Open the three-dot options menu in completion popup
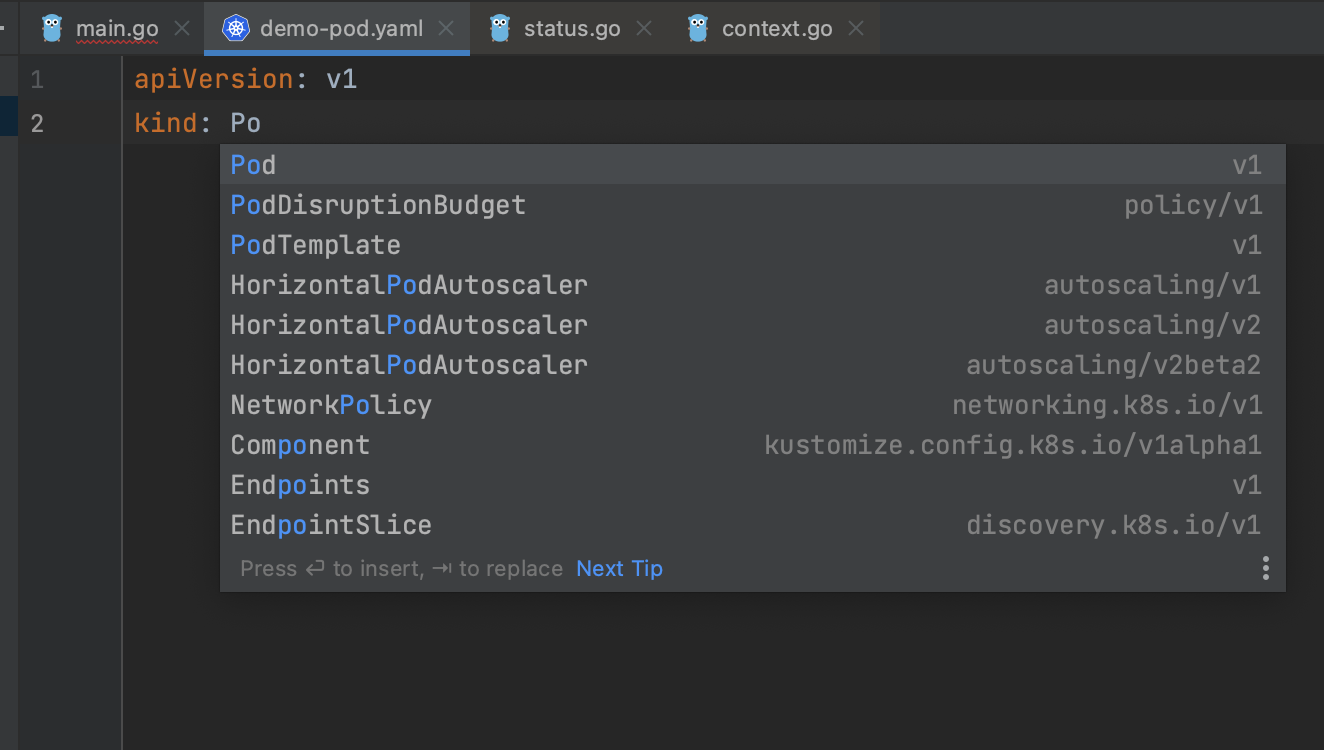Image resolution: width=1324 pixels, height=750 pixels. click(1265, 568)
